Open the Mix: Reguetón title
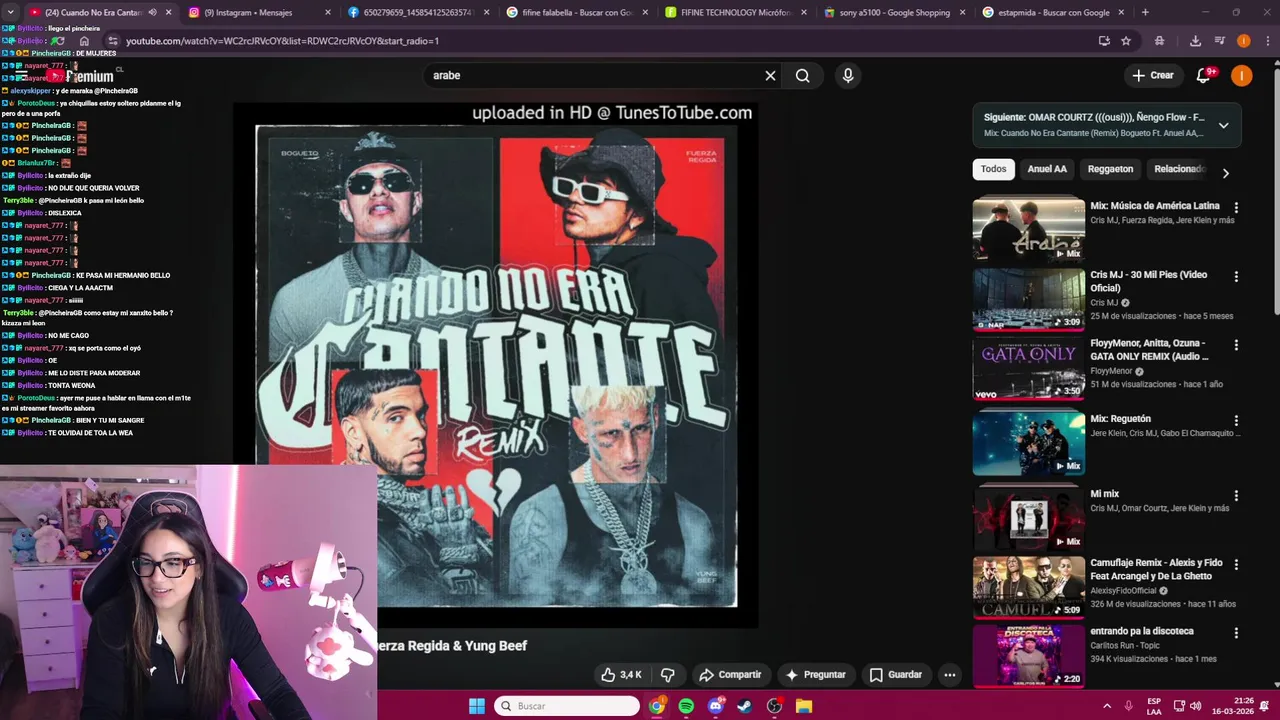The width and height of the screenshot is (1280, 720). tap(1120, 419)
